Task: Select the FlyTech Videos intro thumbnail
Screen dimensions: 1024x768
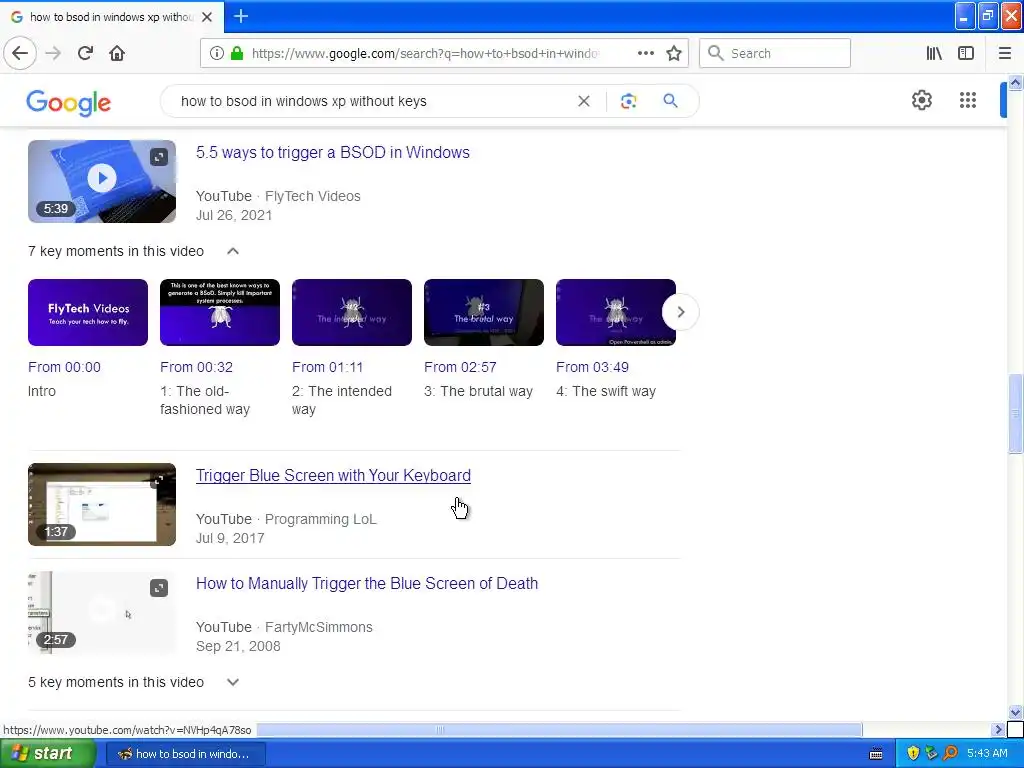Action: (88, 312)
